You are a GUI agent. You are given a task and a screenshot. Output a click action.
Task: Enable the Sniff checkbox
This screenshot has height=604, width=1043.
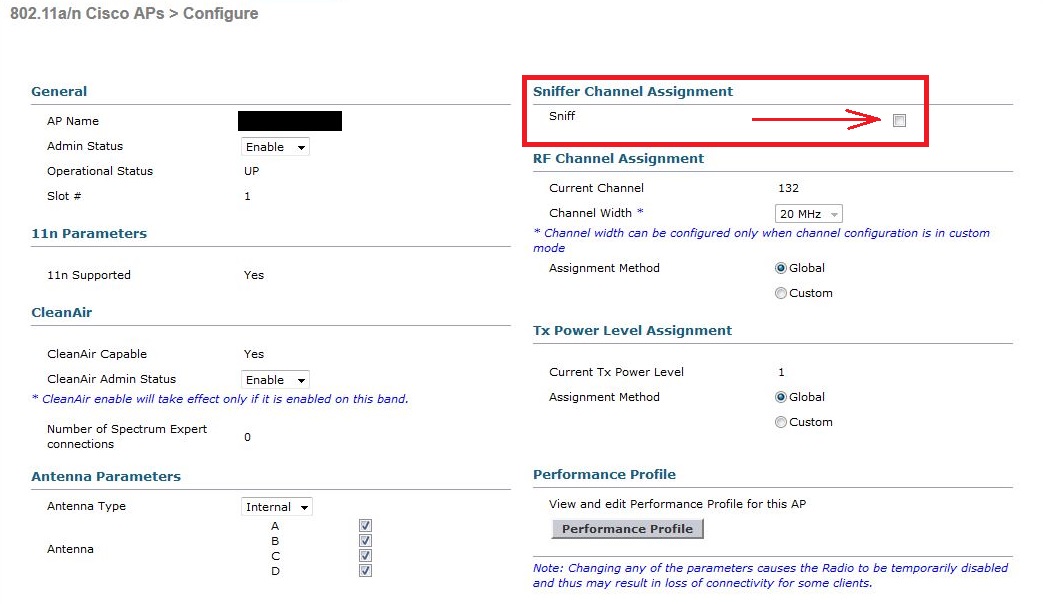tap(899, 121)
